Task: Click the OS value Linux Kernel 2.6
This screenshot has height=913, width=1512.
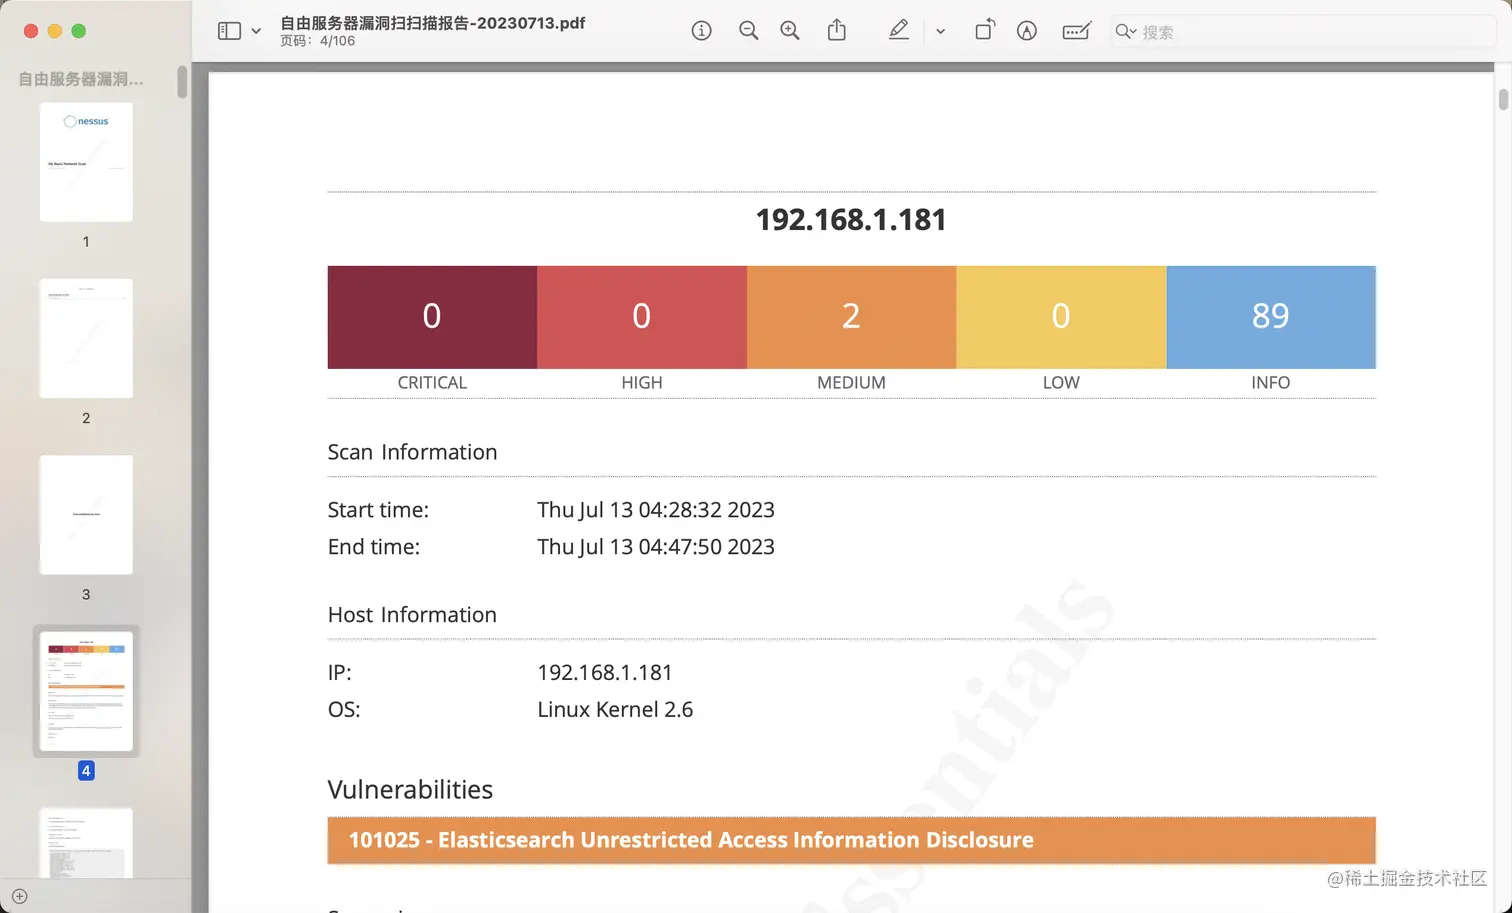Action: click(x=615, y=710)
